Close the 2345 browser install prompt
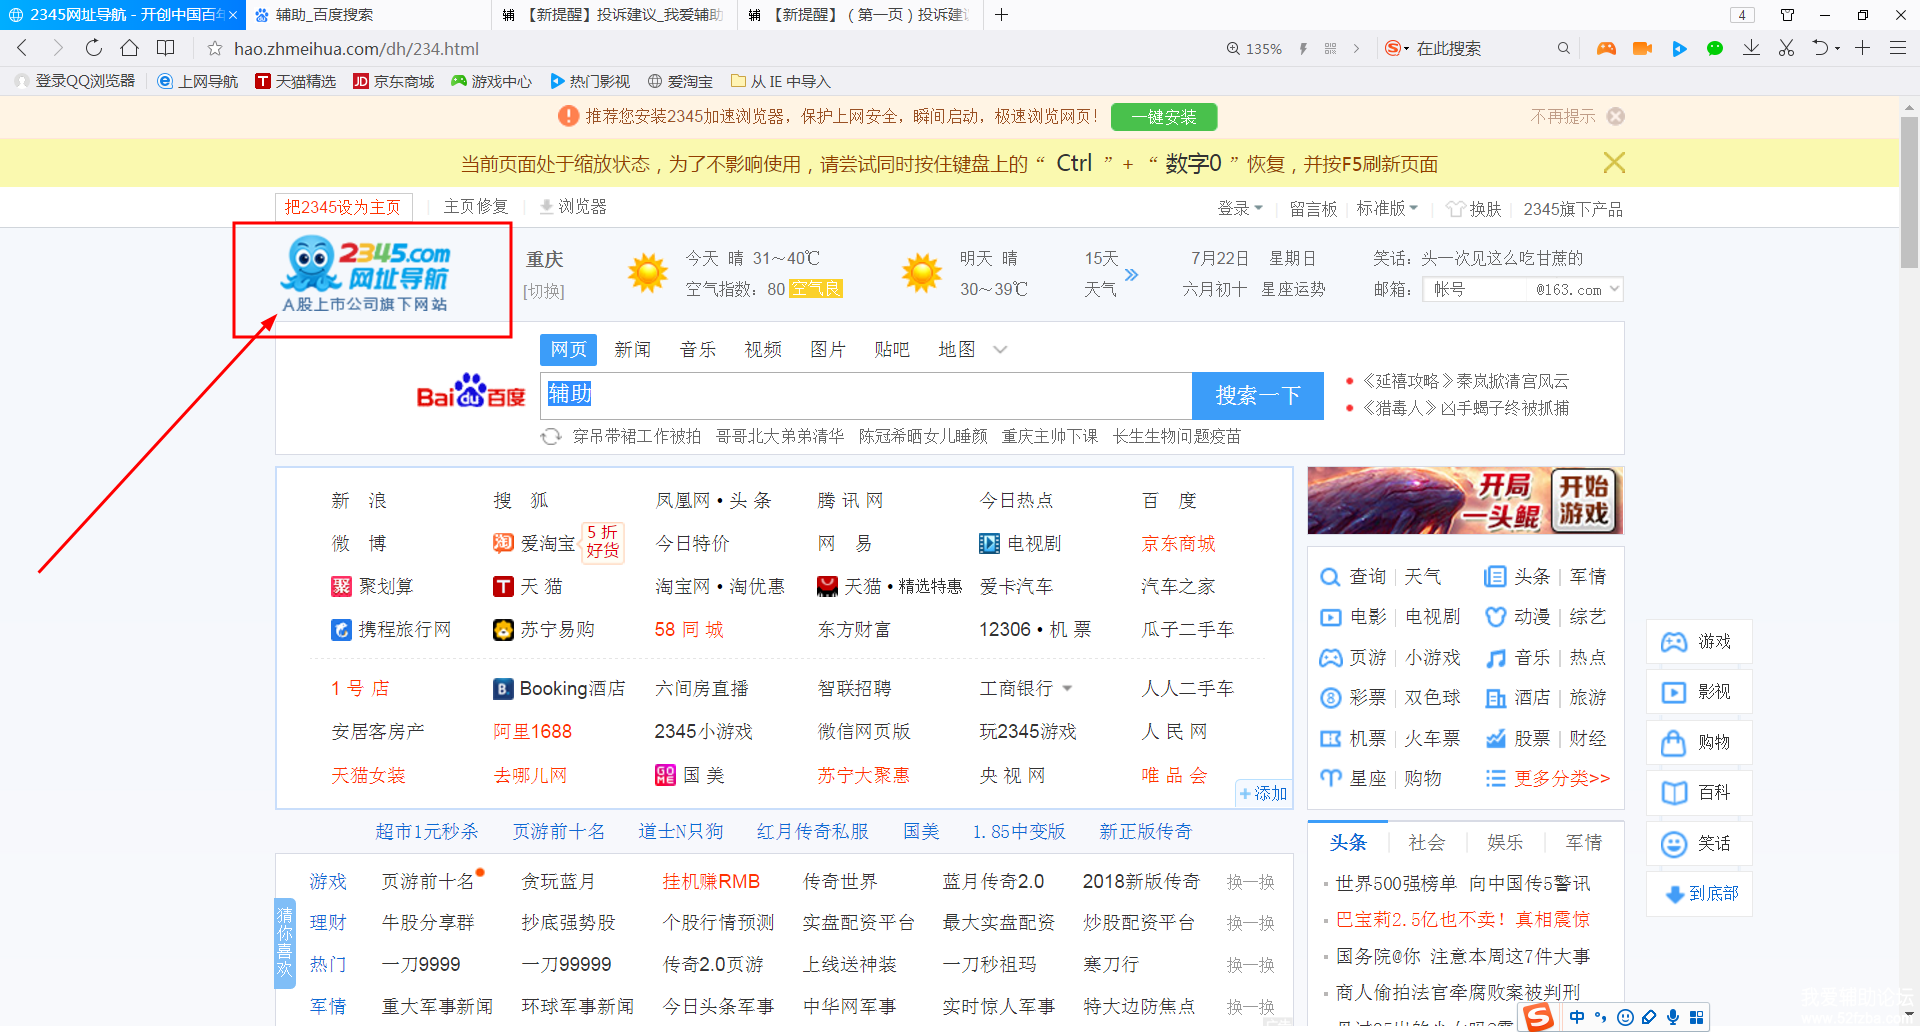The width and height of the screenshot is (1920, 1032). (x=1616, y=116)
